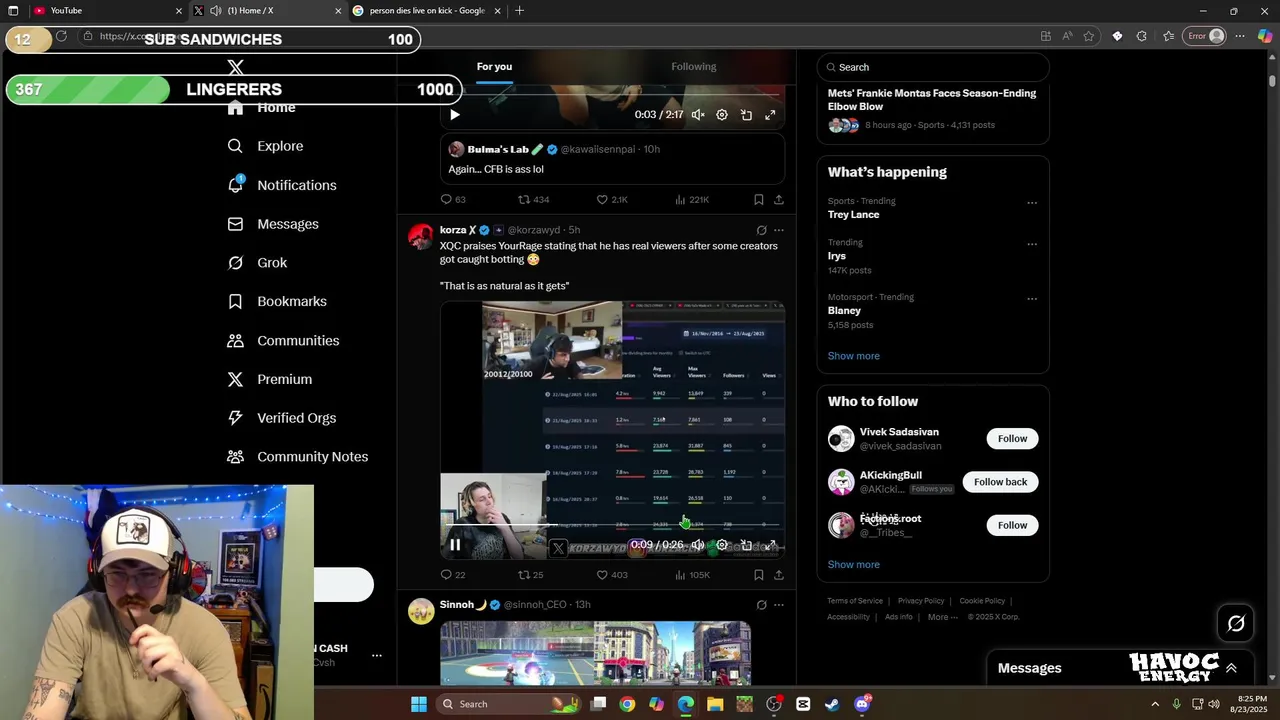Mute korza's playing video
This screenshot has width=1280, height=720.
[698, 545]
